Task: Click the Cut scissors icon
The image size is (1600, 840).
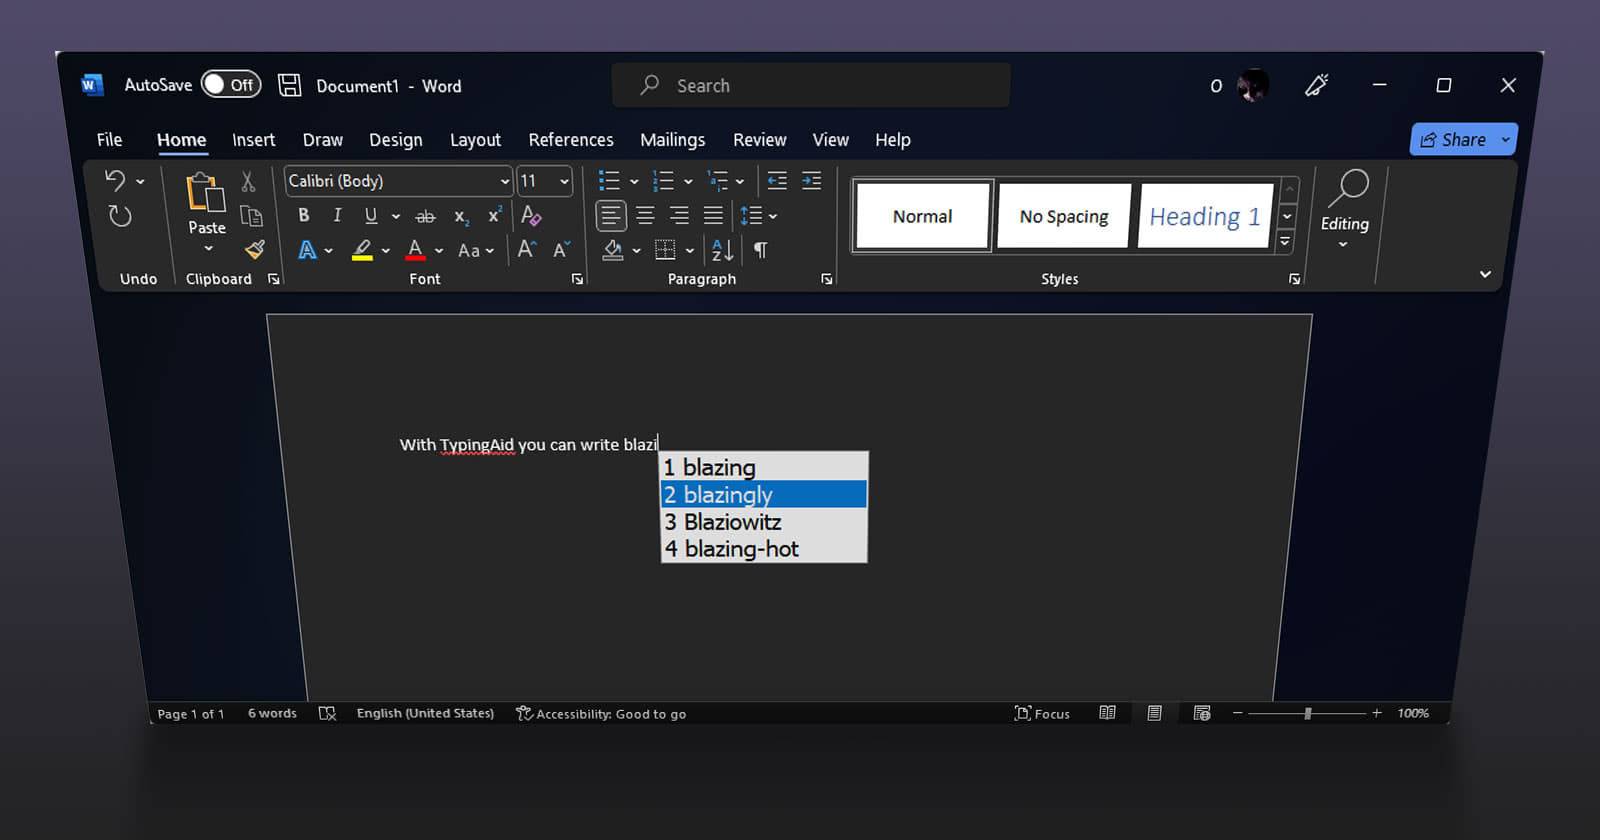Action: click(x=248, y=181)
